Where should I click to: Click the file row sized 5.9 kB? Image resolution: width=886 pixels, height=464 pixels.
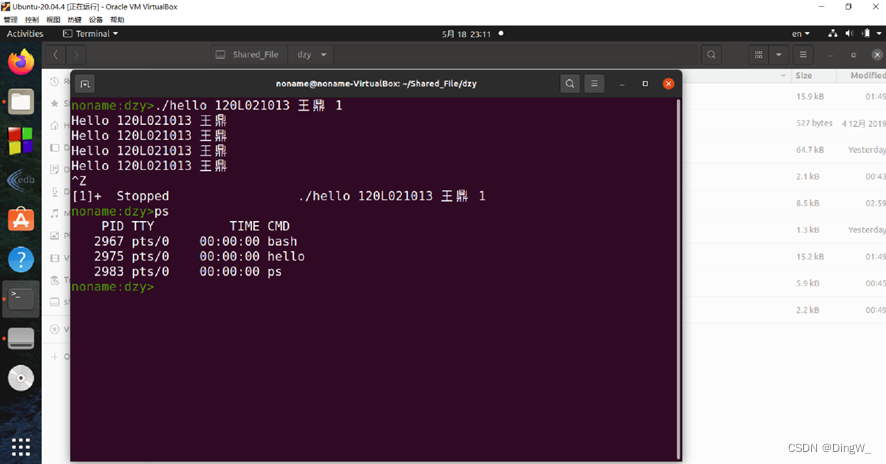(x=784, y=283)
